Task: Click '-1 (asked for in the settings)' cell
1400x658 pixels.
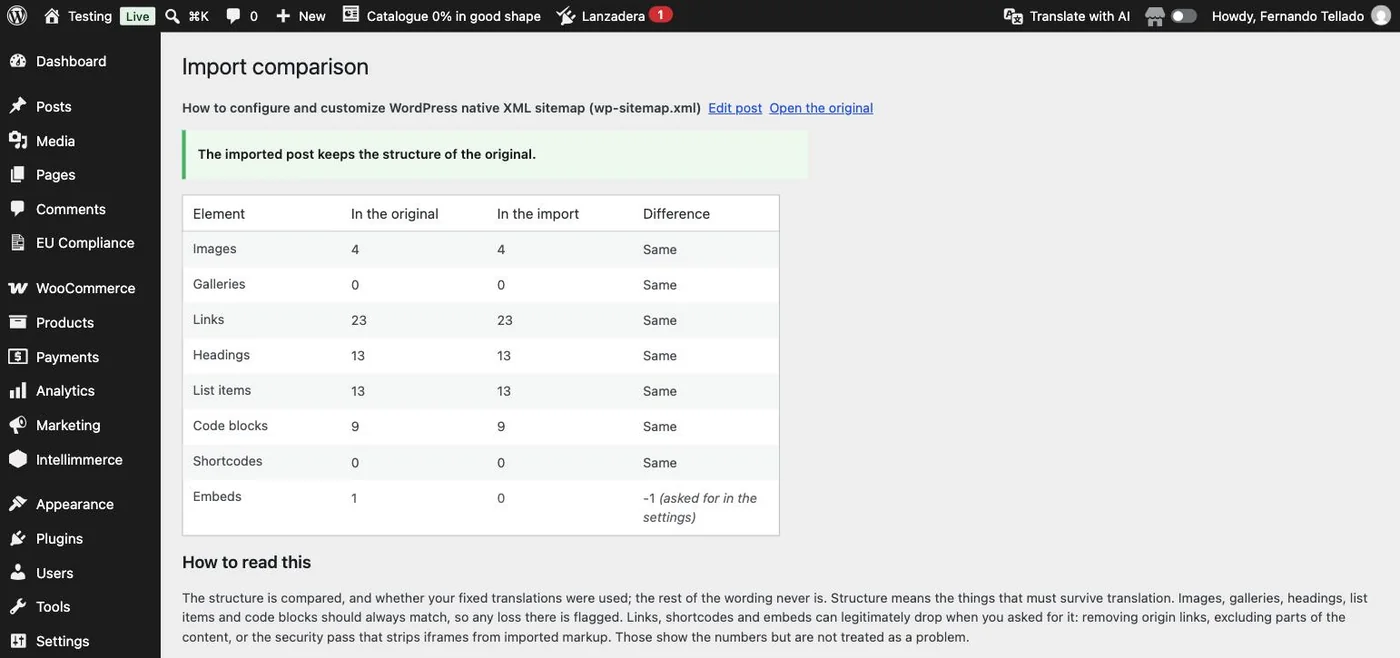Action: (700, 508)
